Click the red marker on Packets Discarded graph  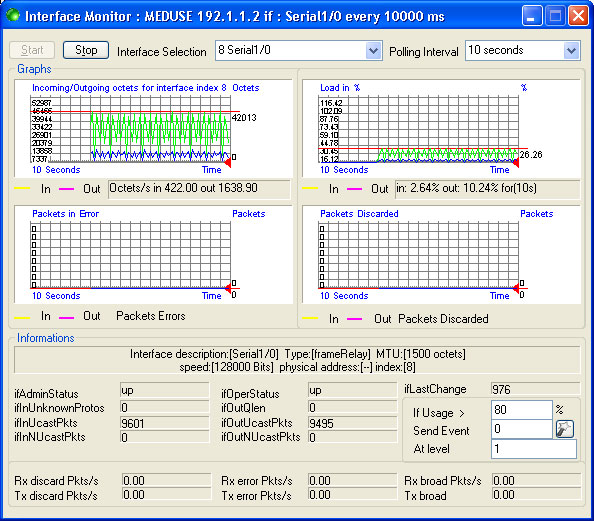pyautogui.click(x=516, y=288)
